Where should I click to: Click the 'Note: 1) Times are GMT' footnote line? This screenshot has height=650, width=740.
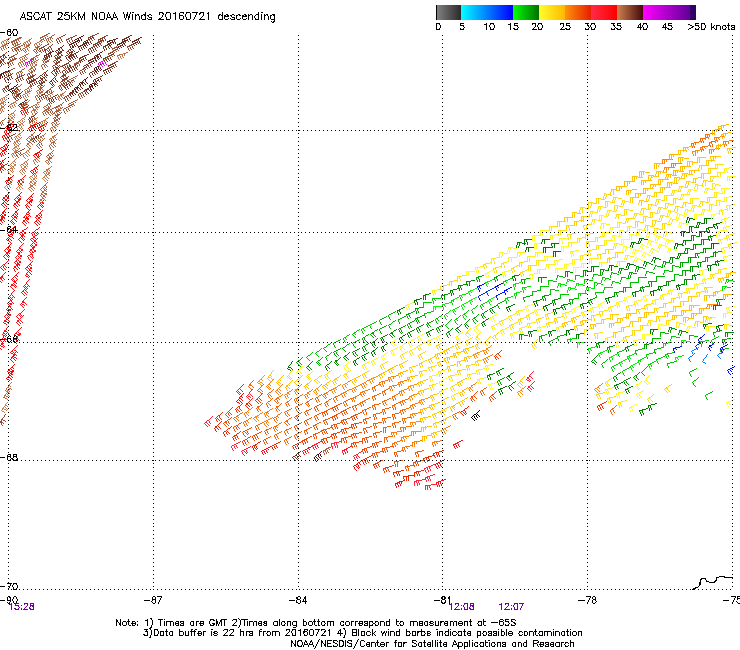pyautogui.click(x=316, y=623)
